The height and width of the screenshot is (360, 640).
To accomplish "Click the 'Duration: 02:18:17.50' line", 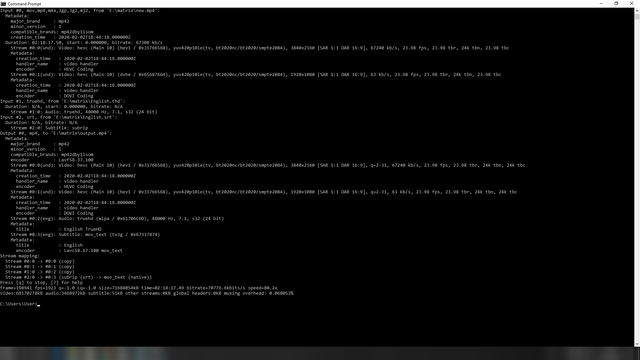I will coord(84,42).
